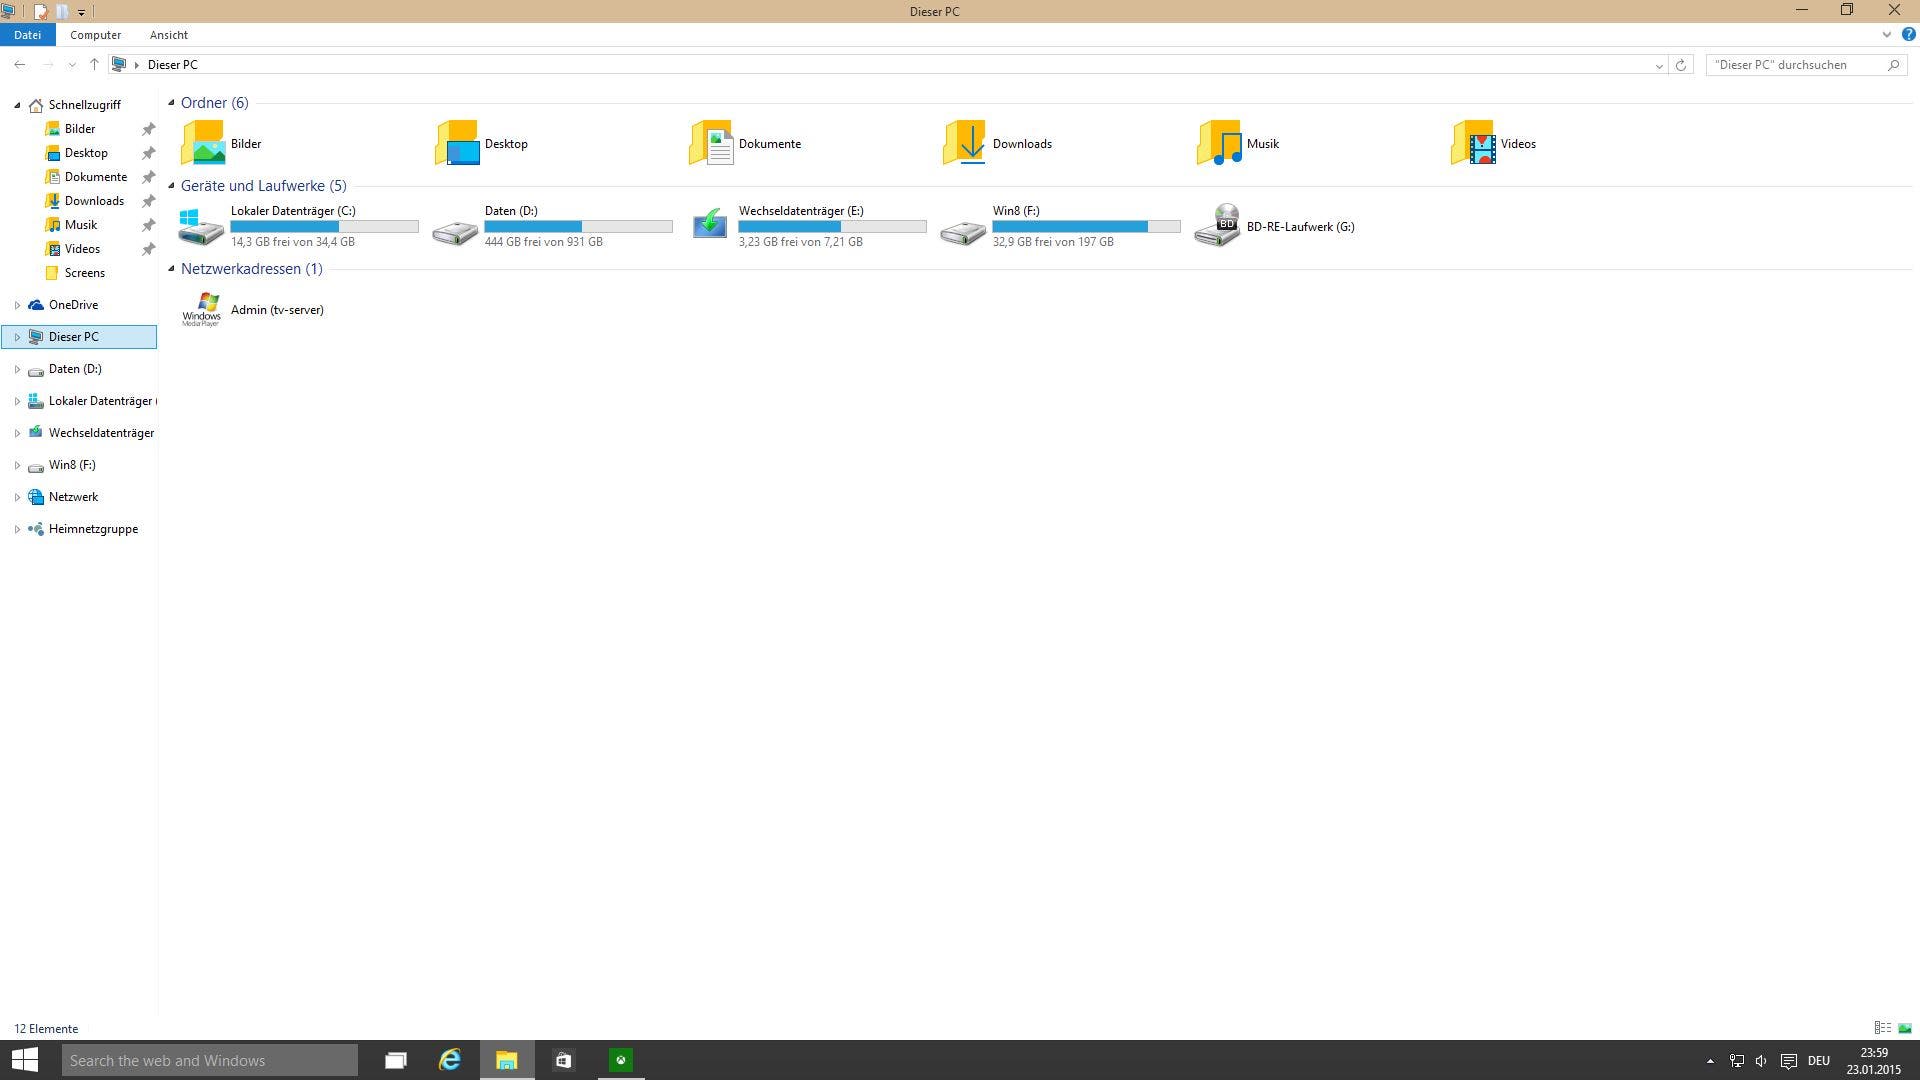
Task: Collapse the Netzwerkadressen (1) group
Action: [171, 268]
